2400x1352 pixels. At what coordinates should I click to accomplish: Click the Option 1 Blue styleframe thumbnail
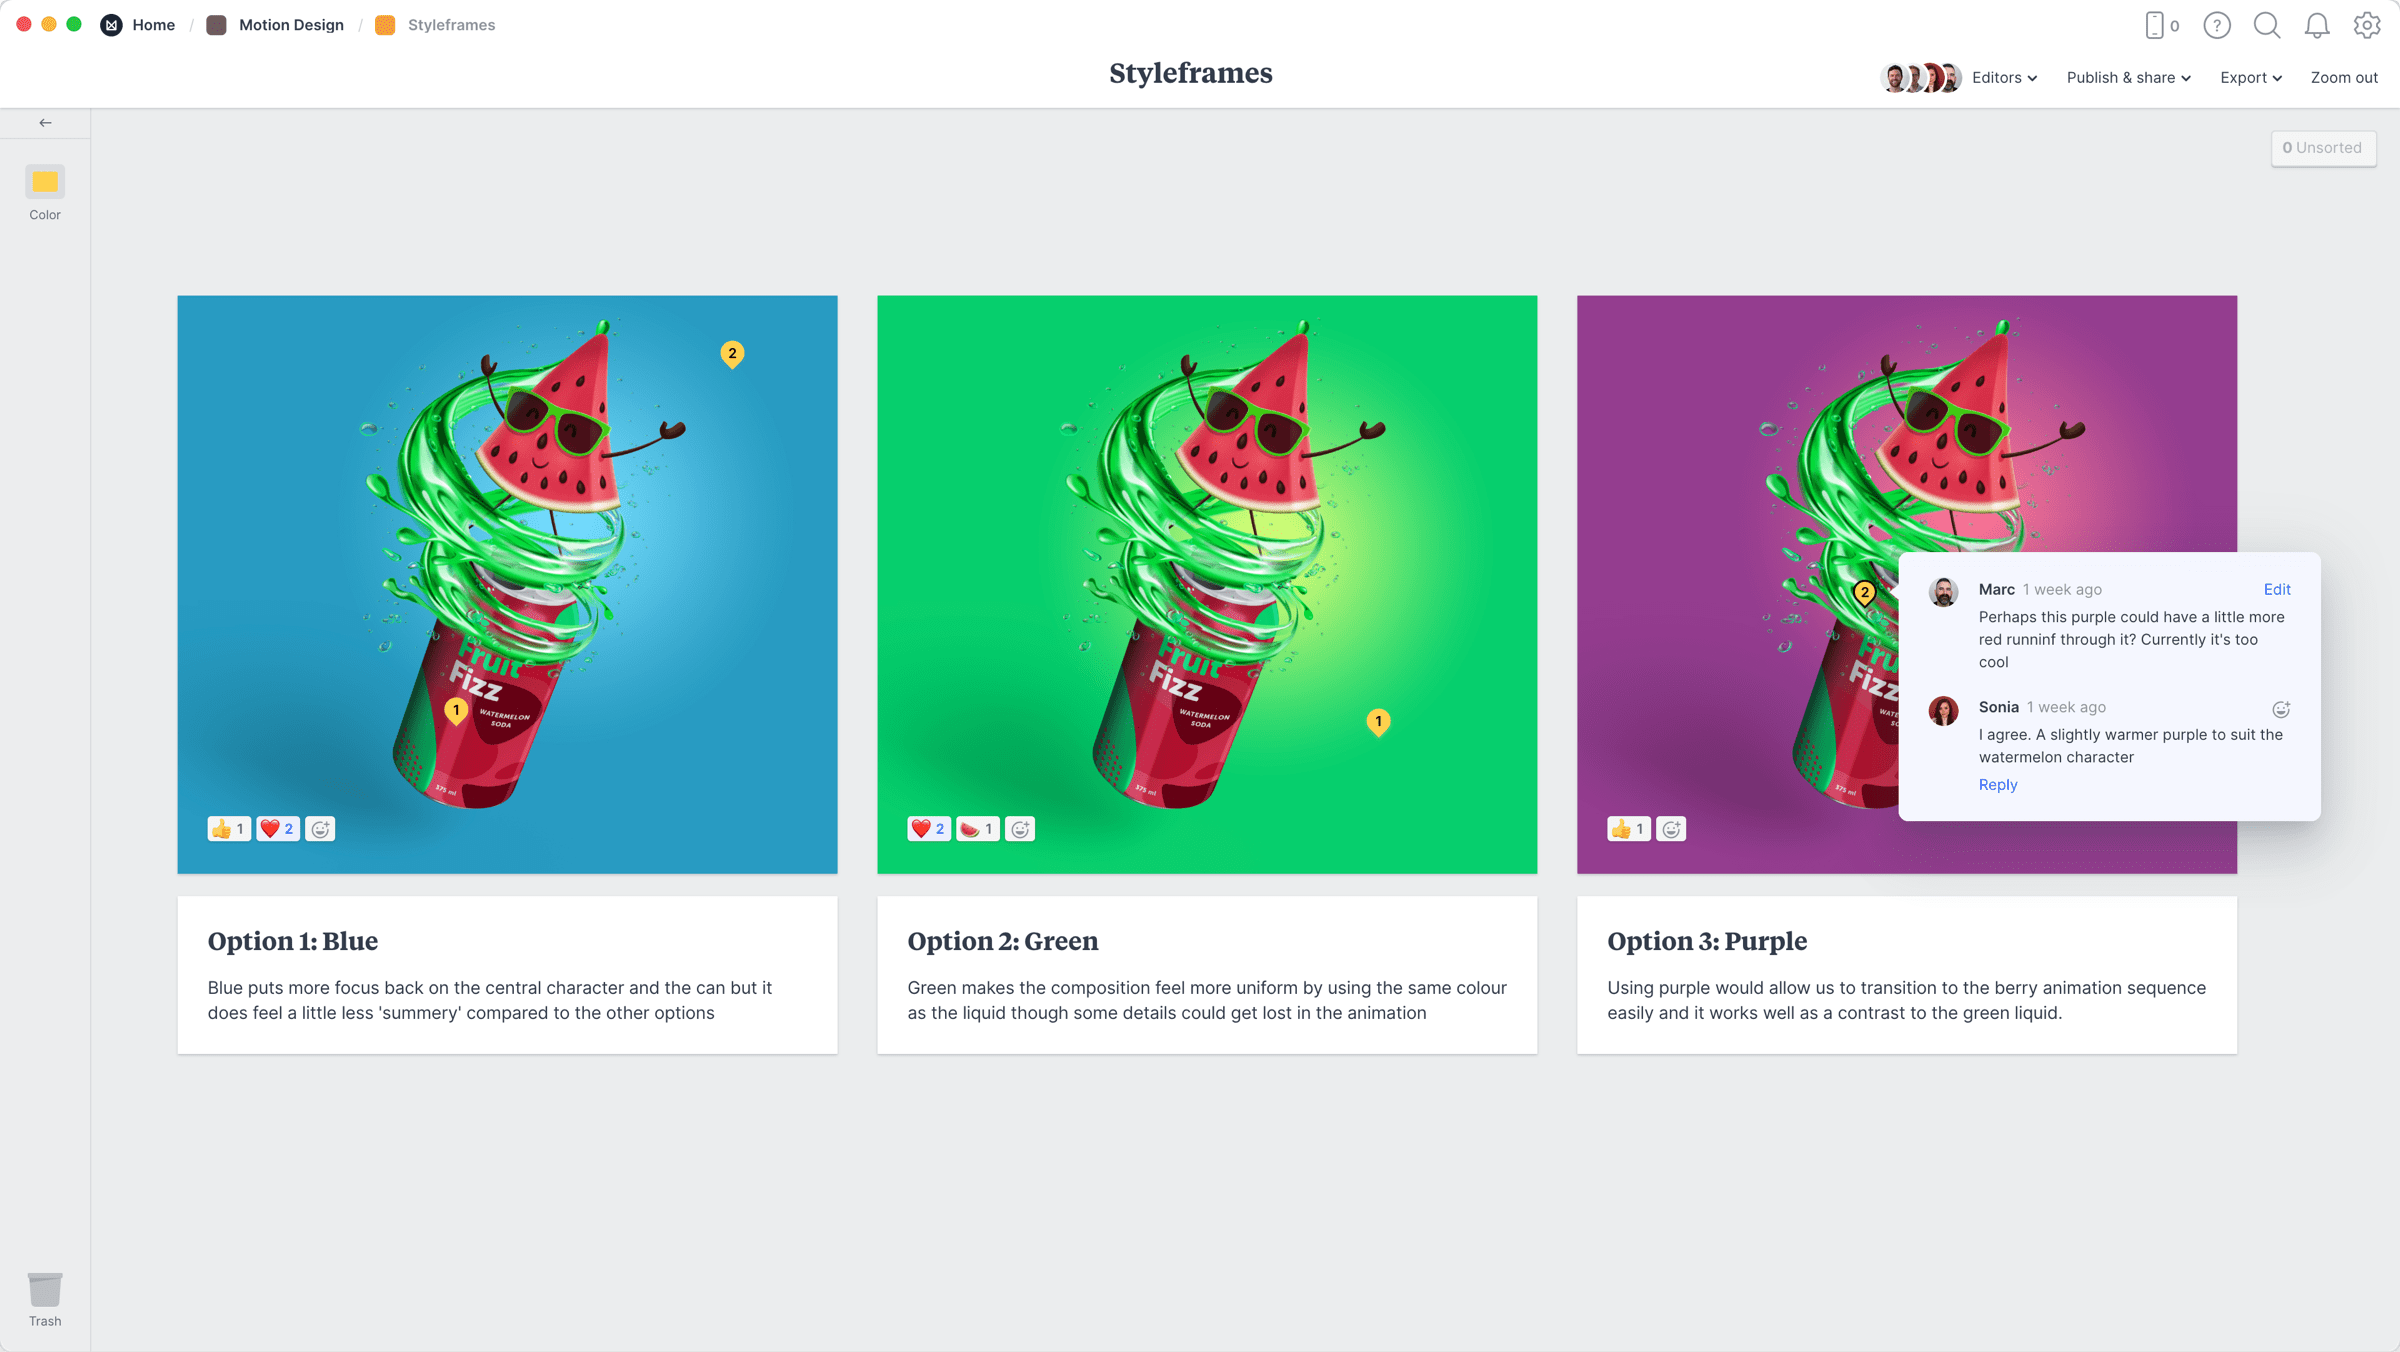tap(508, 584)
